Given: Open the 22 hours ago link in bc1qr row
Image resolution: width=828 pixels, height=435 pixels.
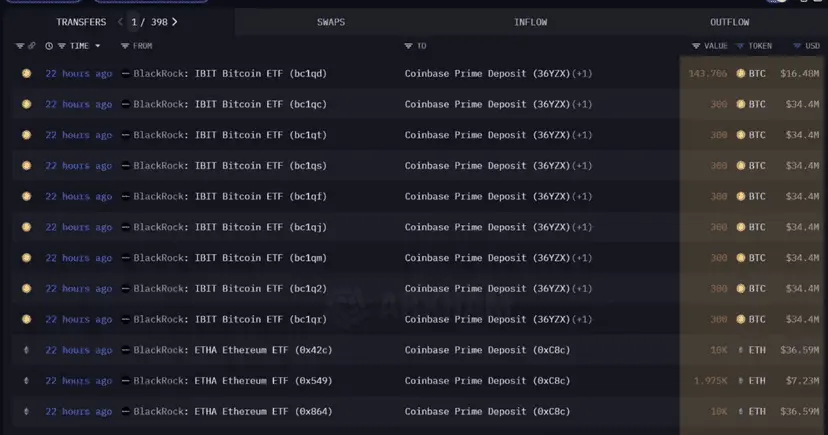Looking at the screenshot, I should pyautogui.click(x=79, y=319).
